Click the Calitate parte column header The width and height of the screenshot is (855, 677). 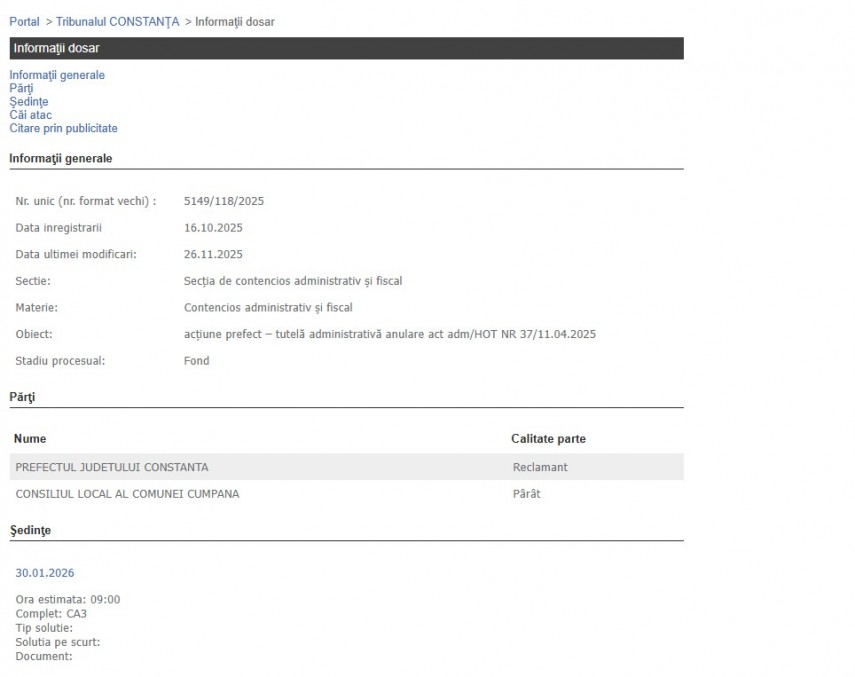click(548, 439)
